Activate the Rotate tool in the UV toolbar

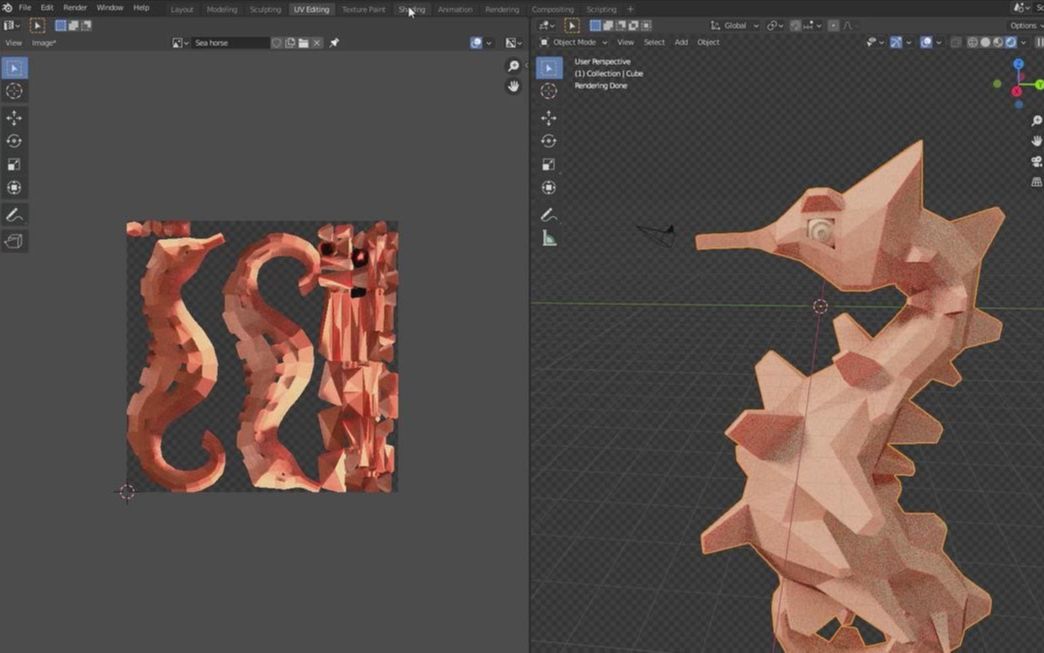pyautogui.click(x=14, y=140)
